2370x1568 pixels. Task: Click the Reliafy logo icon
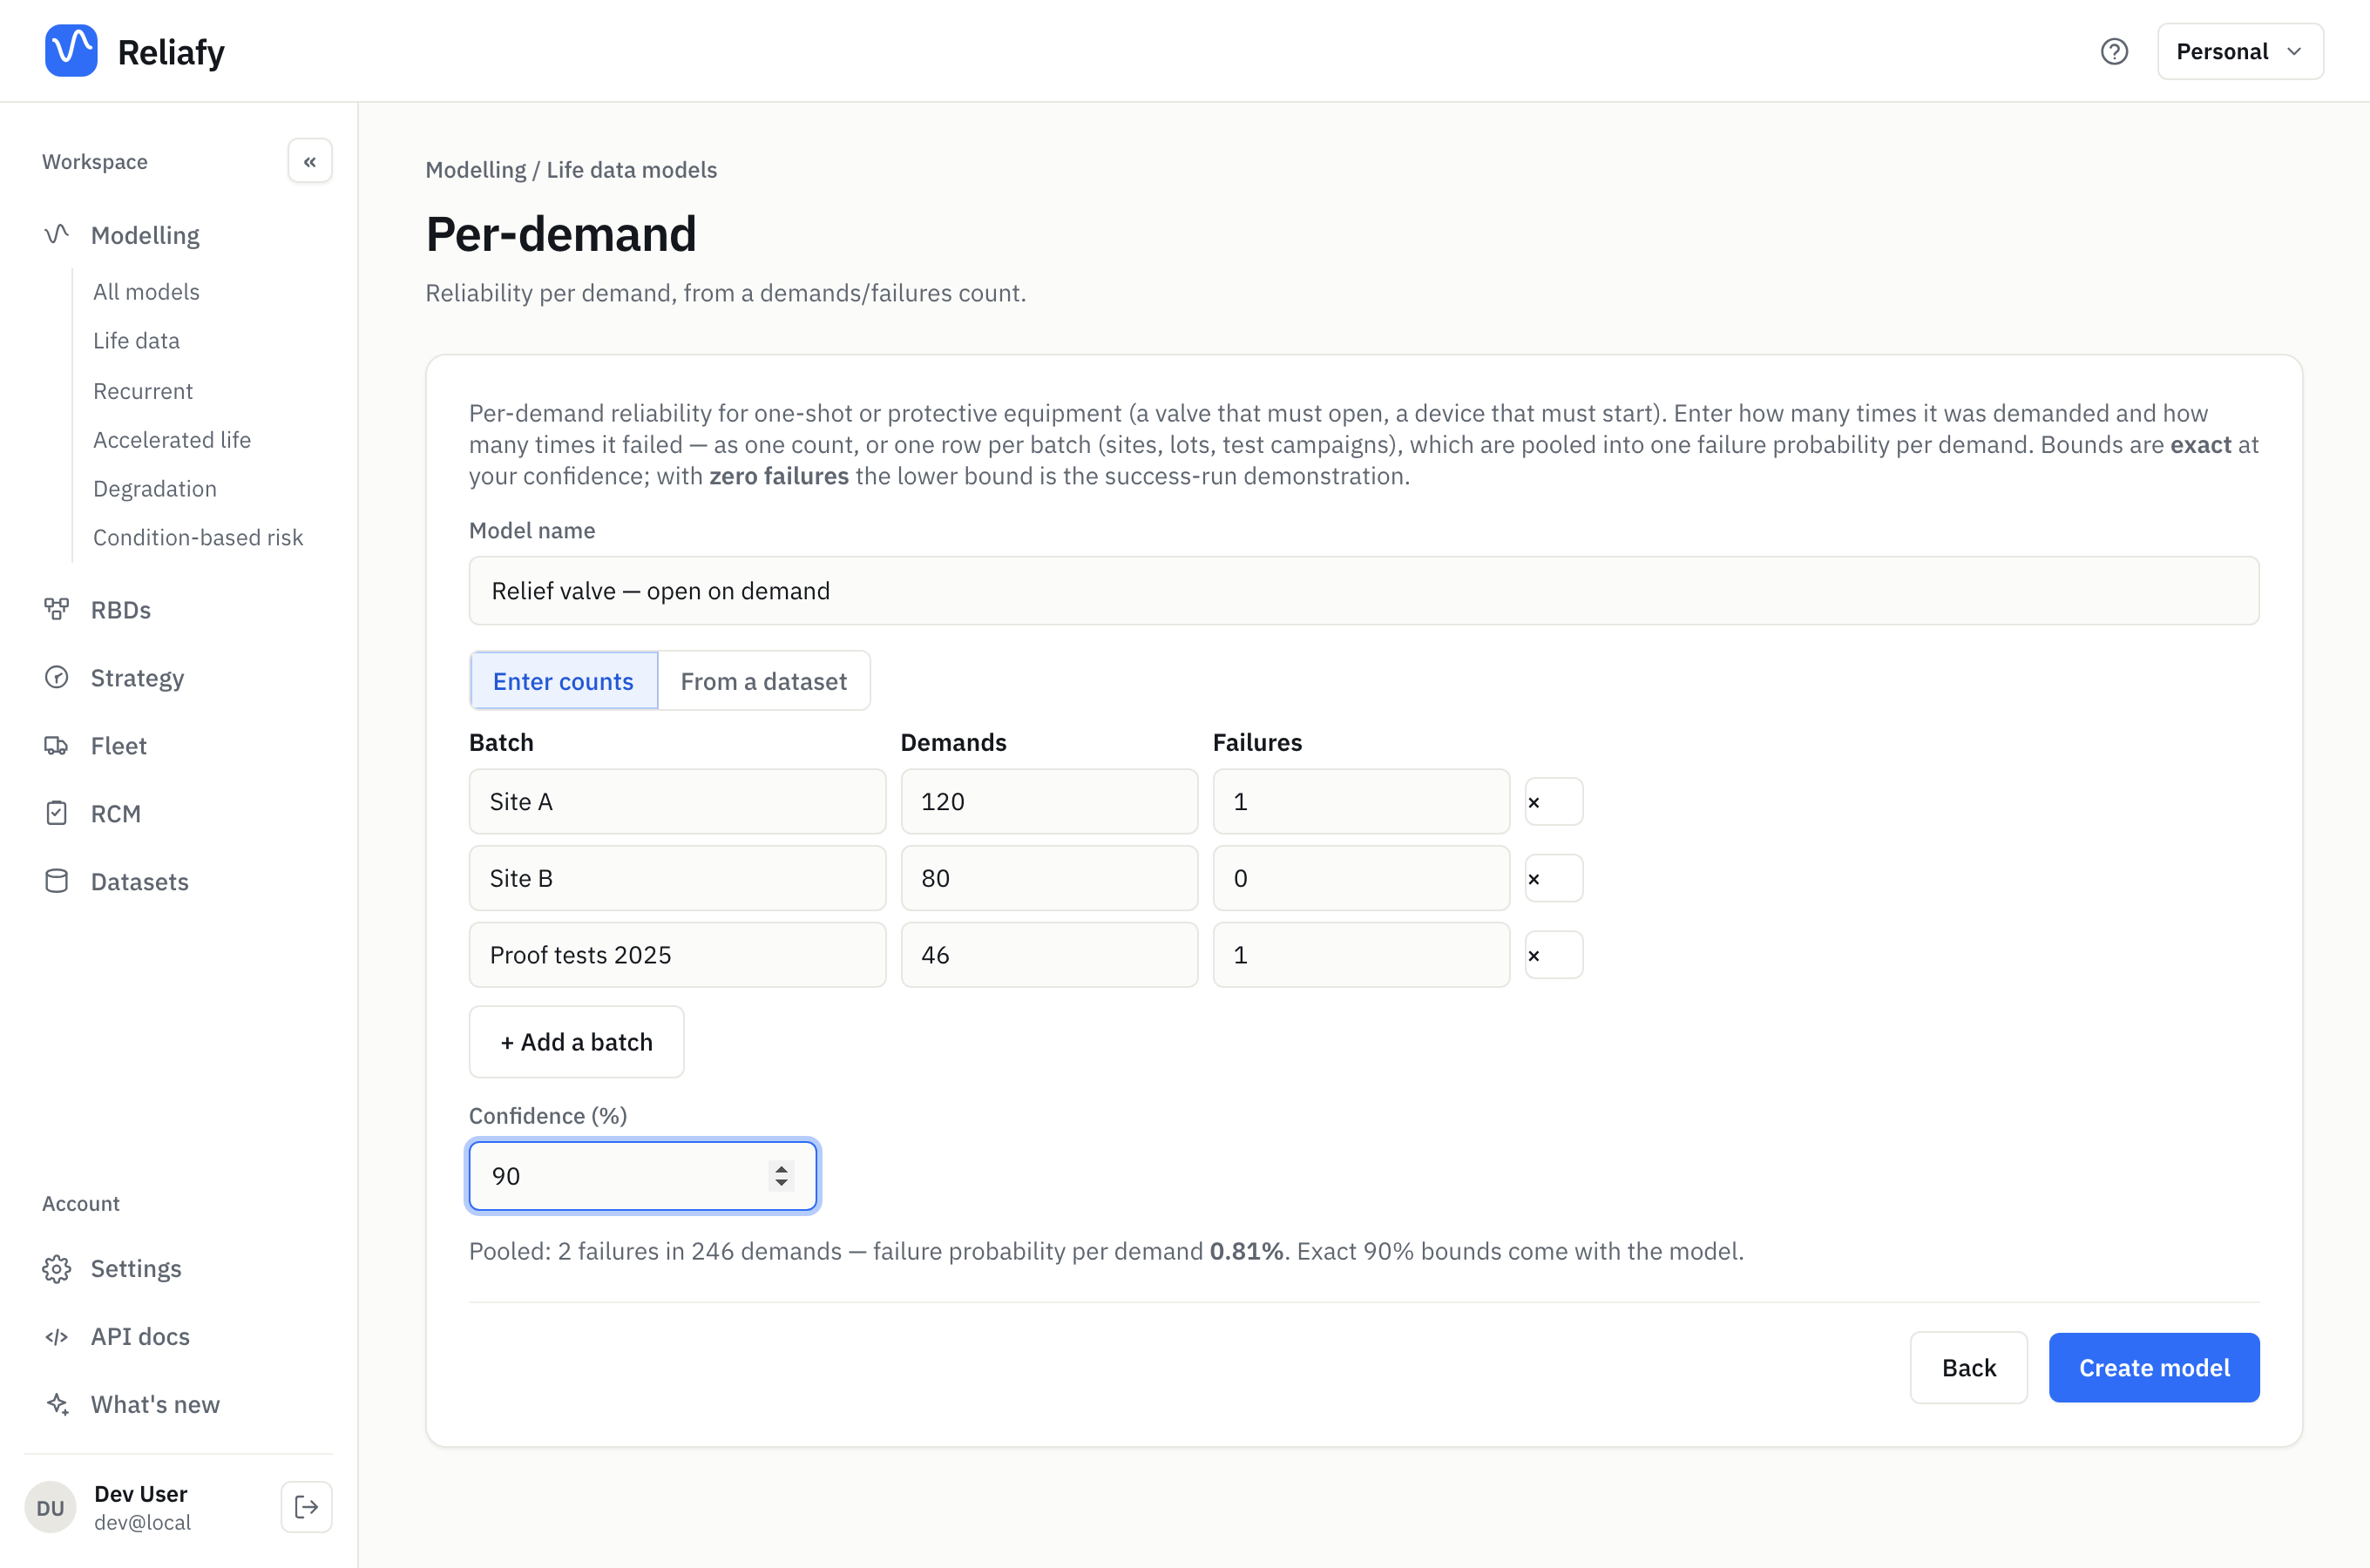coord(71,50)
